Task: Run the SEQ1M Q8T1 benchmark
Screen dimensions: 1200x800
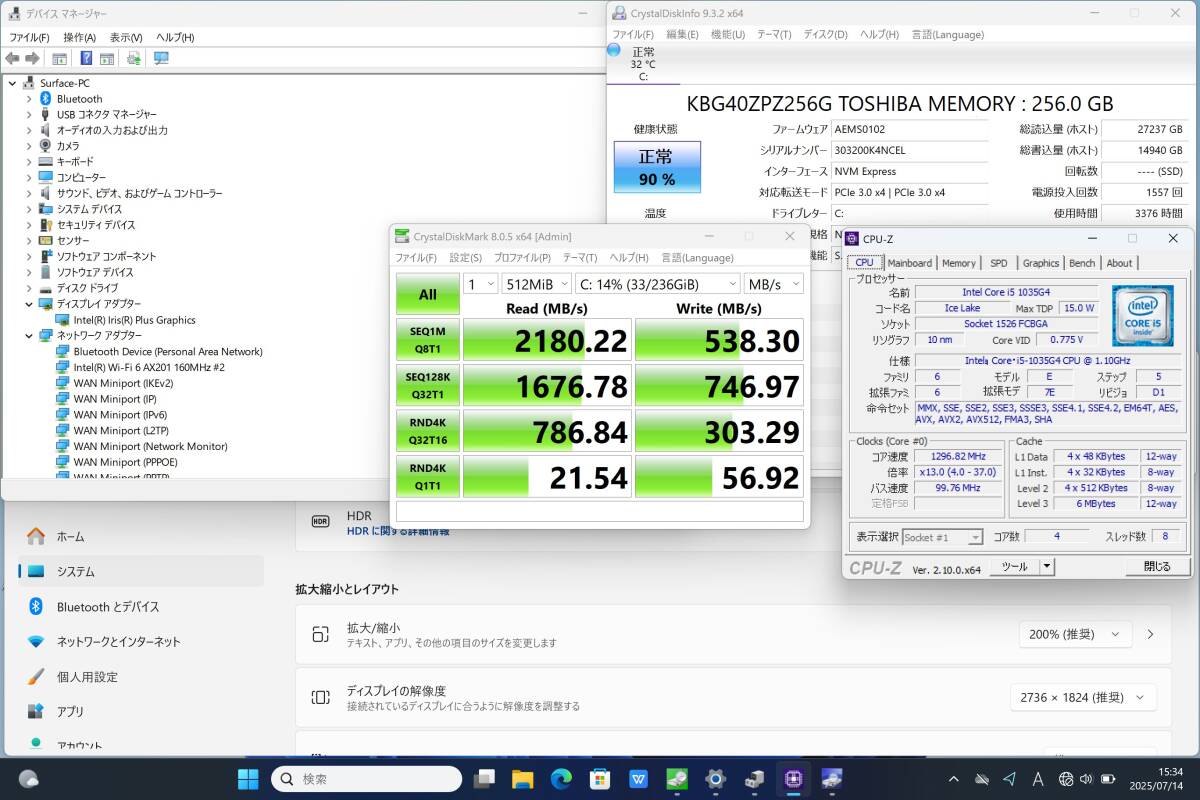Action: [427, 340]
